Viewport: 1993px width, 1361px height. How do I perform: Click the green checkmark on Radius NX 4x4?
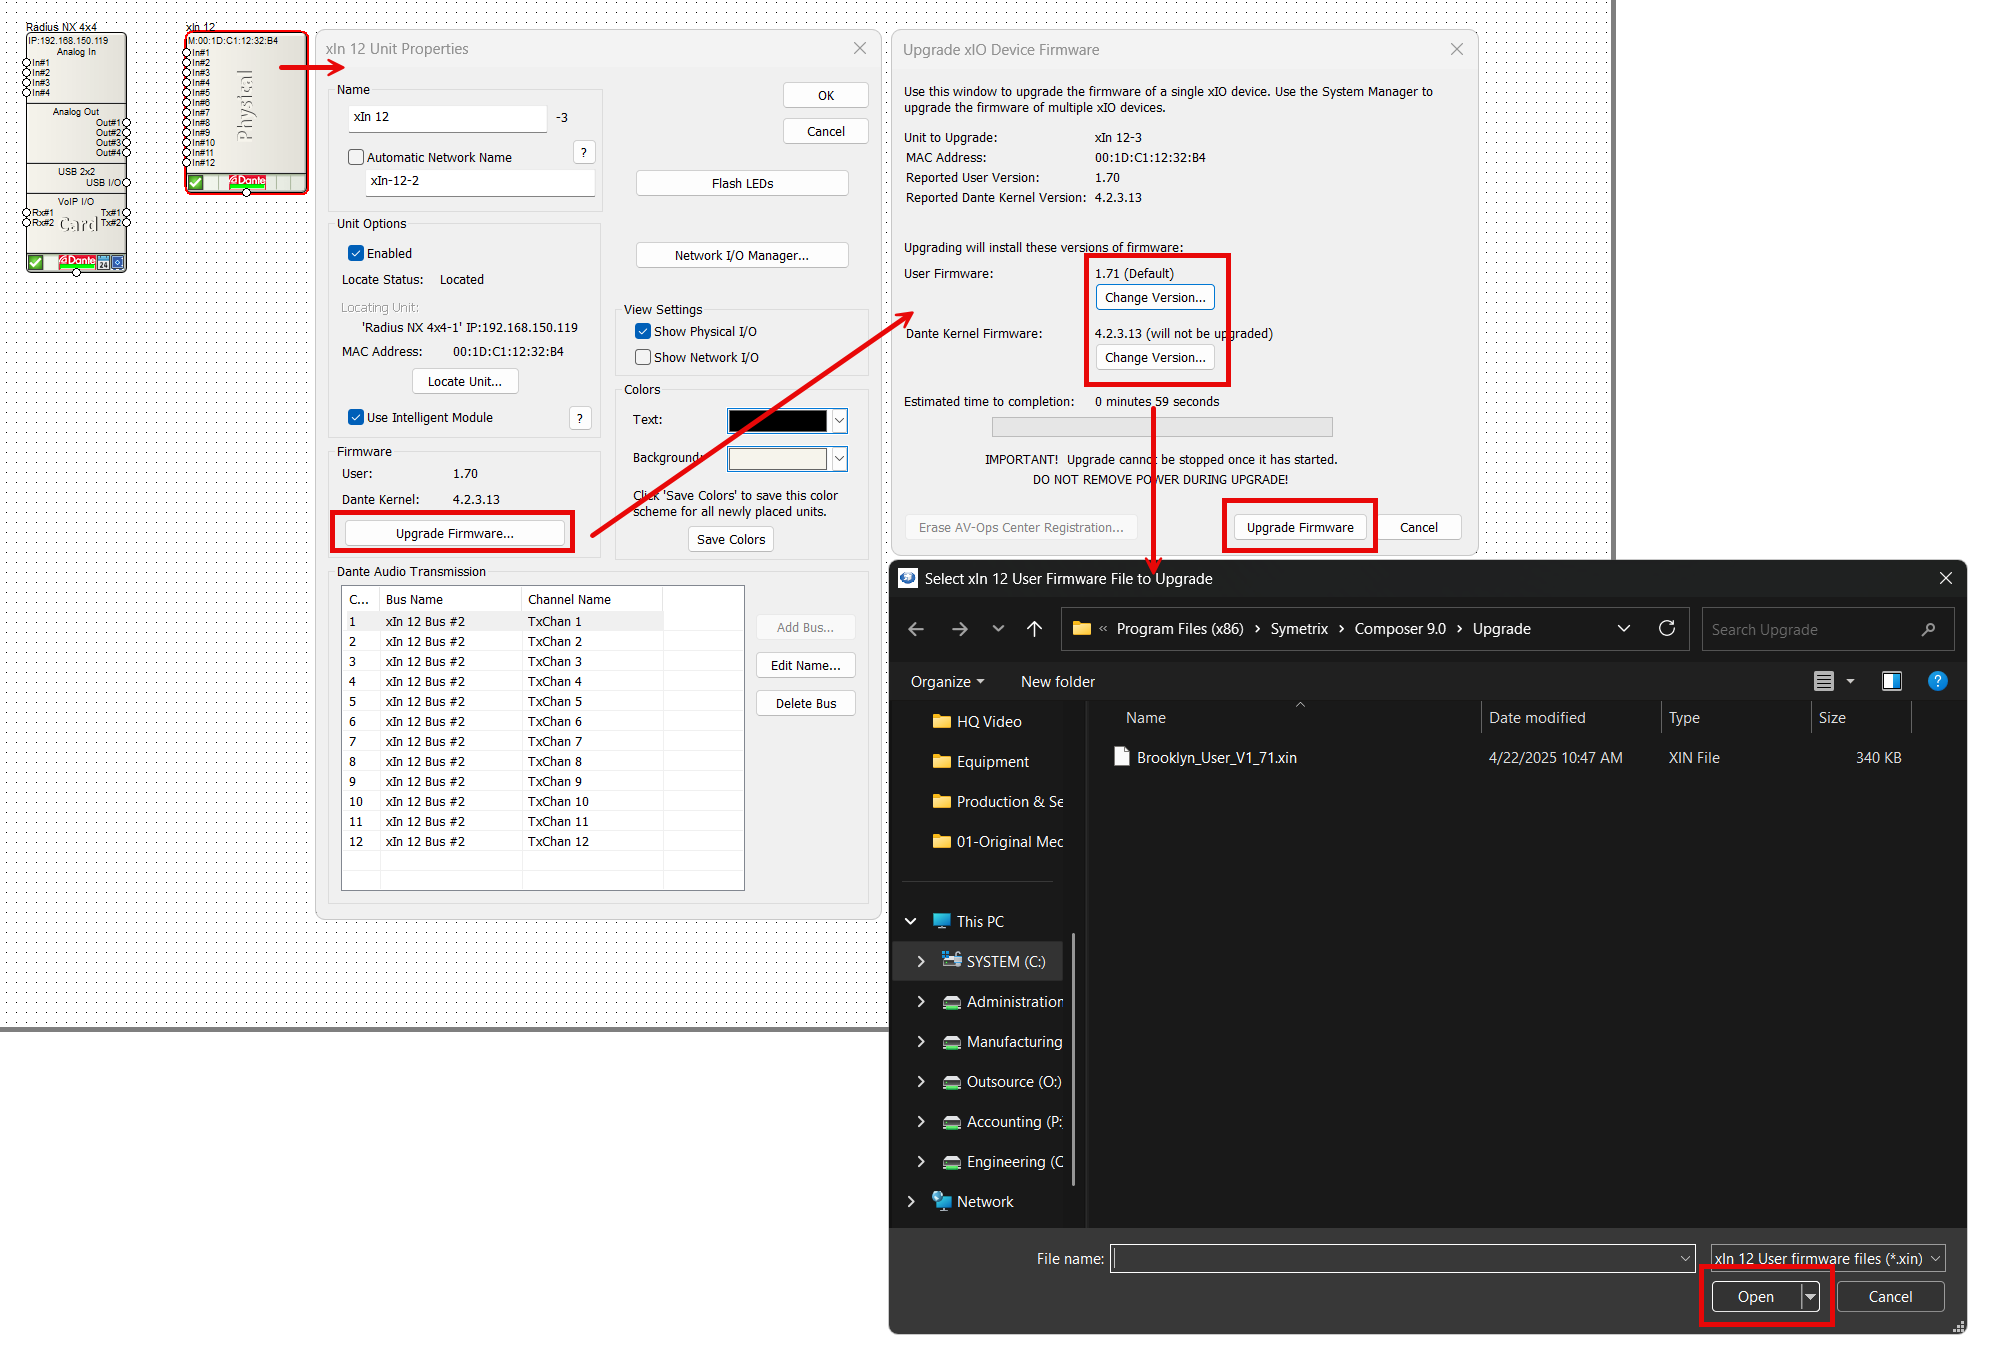click(x=36, y=262)
